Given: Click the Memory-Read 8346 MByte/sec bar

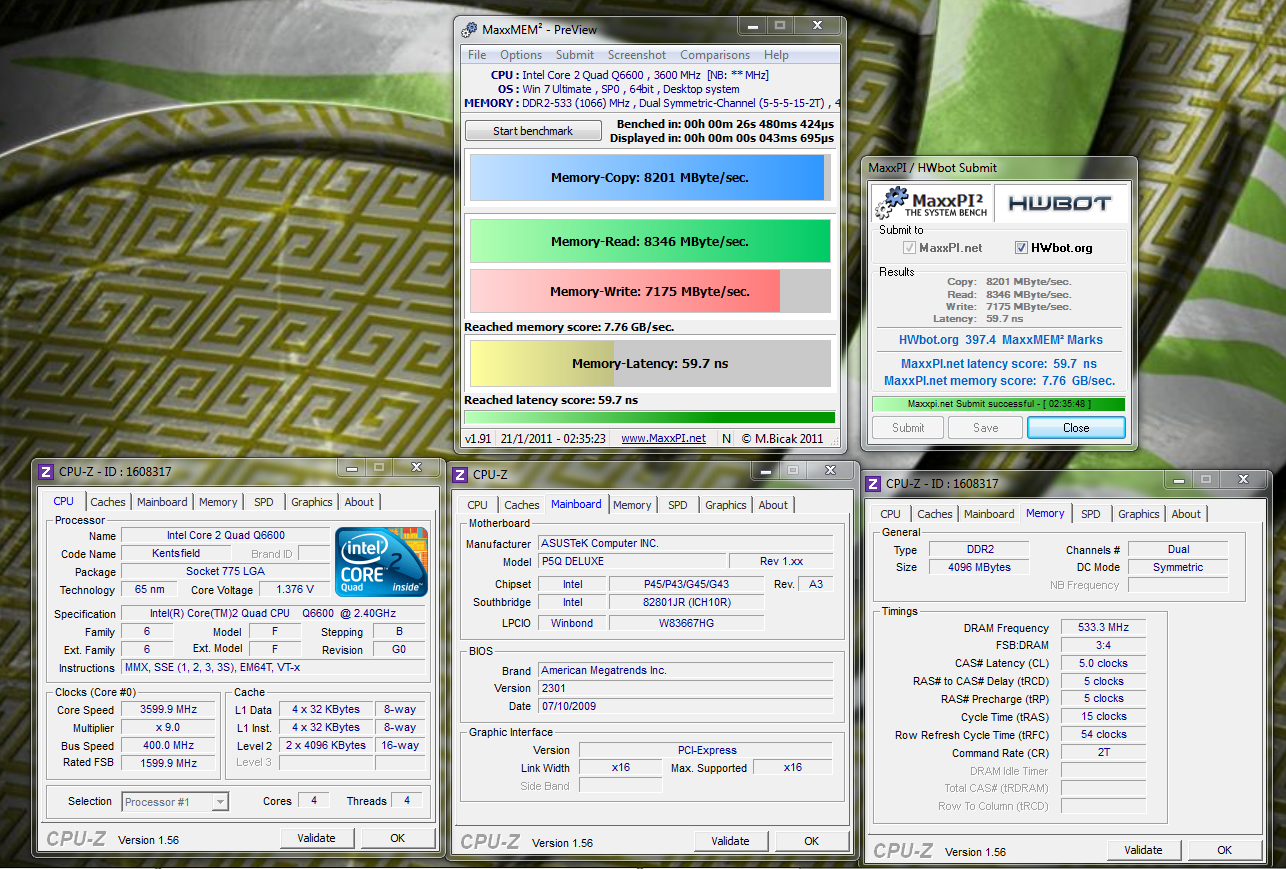Looking at the screenshot, I should [x=650, y=241].
